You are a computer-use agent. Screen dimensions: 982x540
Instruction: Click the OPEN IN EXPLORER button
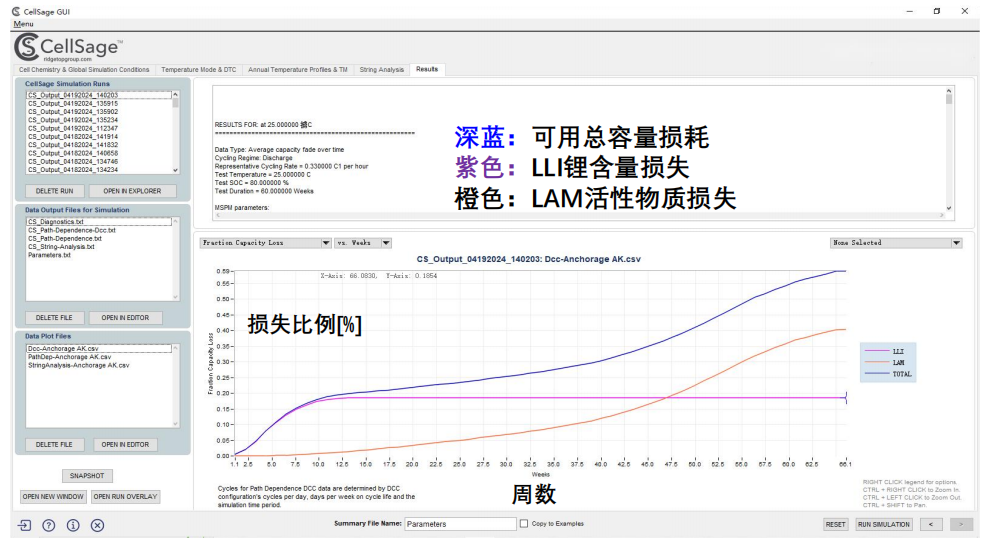(x=132, y=191)
